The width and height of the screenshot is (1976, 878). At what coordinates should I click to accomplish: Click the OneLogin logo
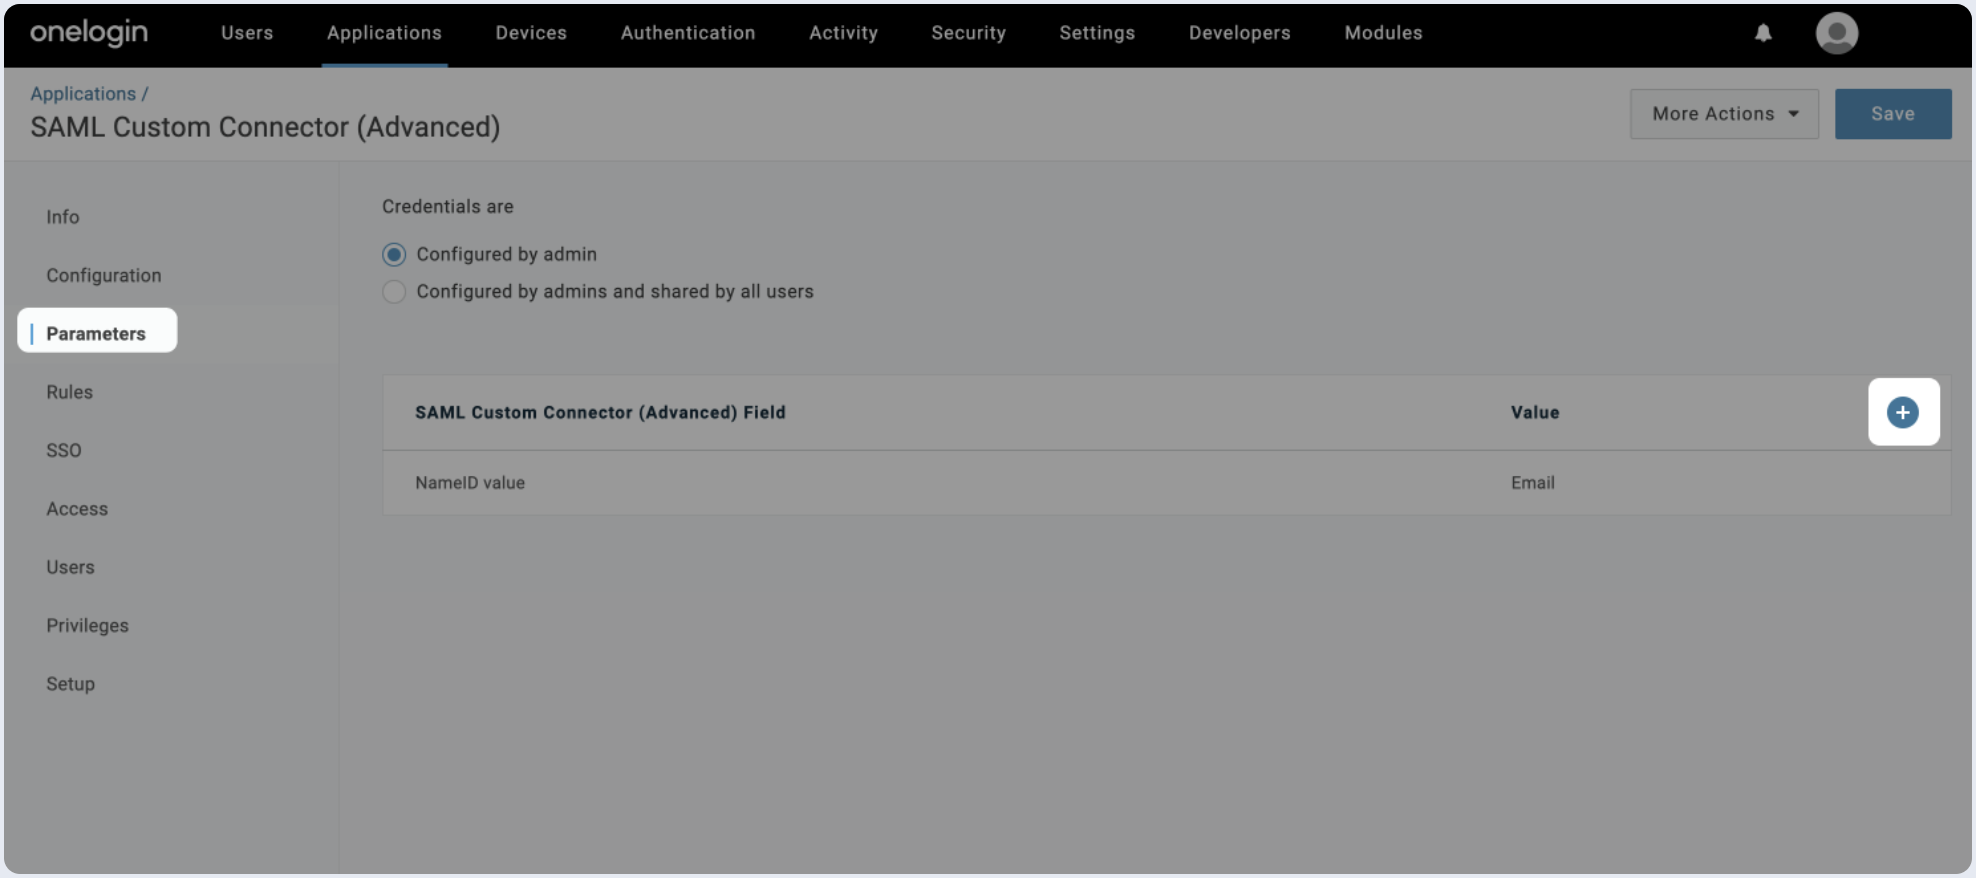click(89, 33)
